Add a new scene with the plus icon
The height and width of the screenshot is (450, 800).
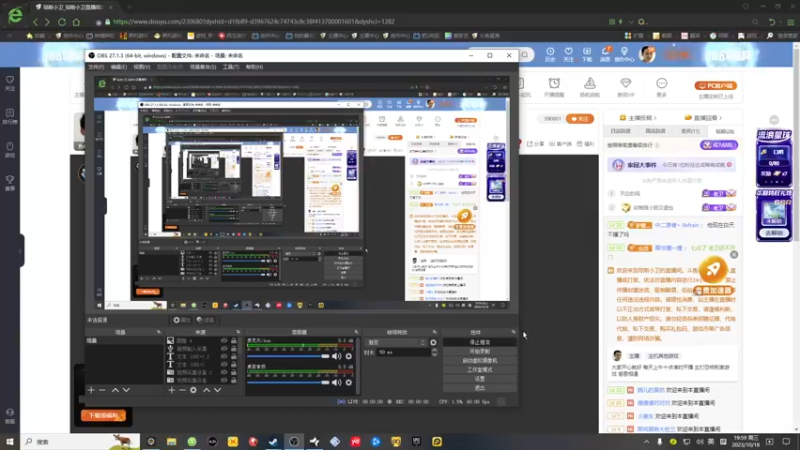[x=91, y=390]
